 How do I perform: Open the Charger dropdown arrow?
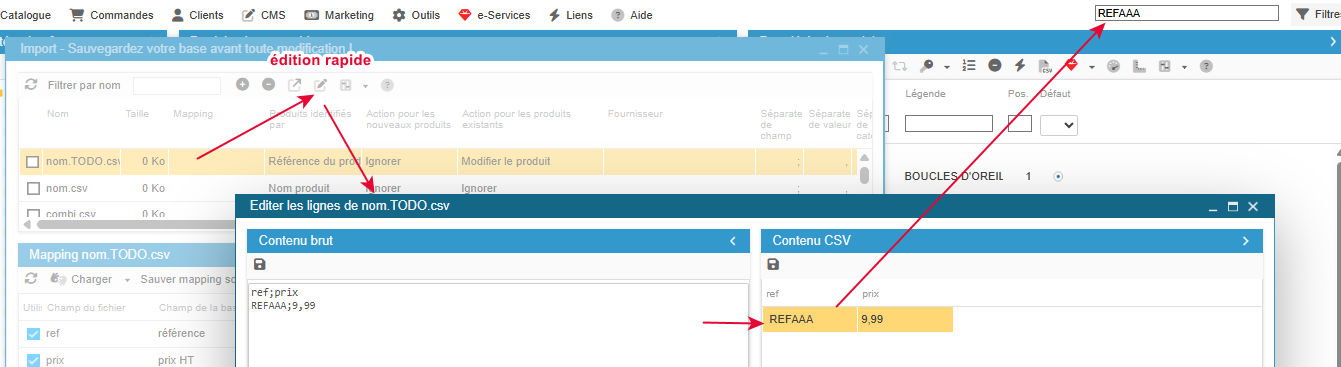tap(126, 280)
